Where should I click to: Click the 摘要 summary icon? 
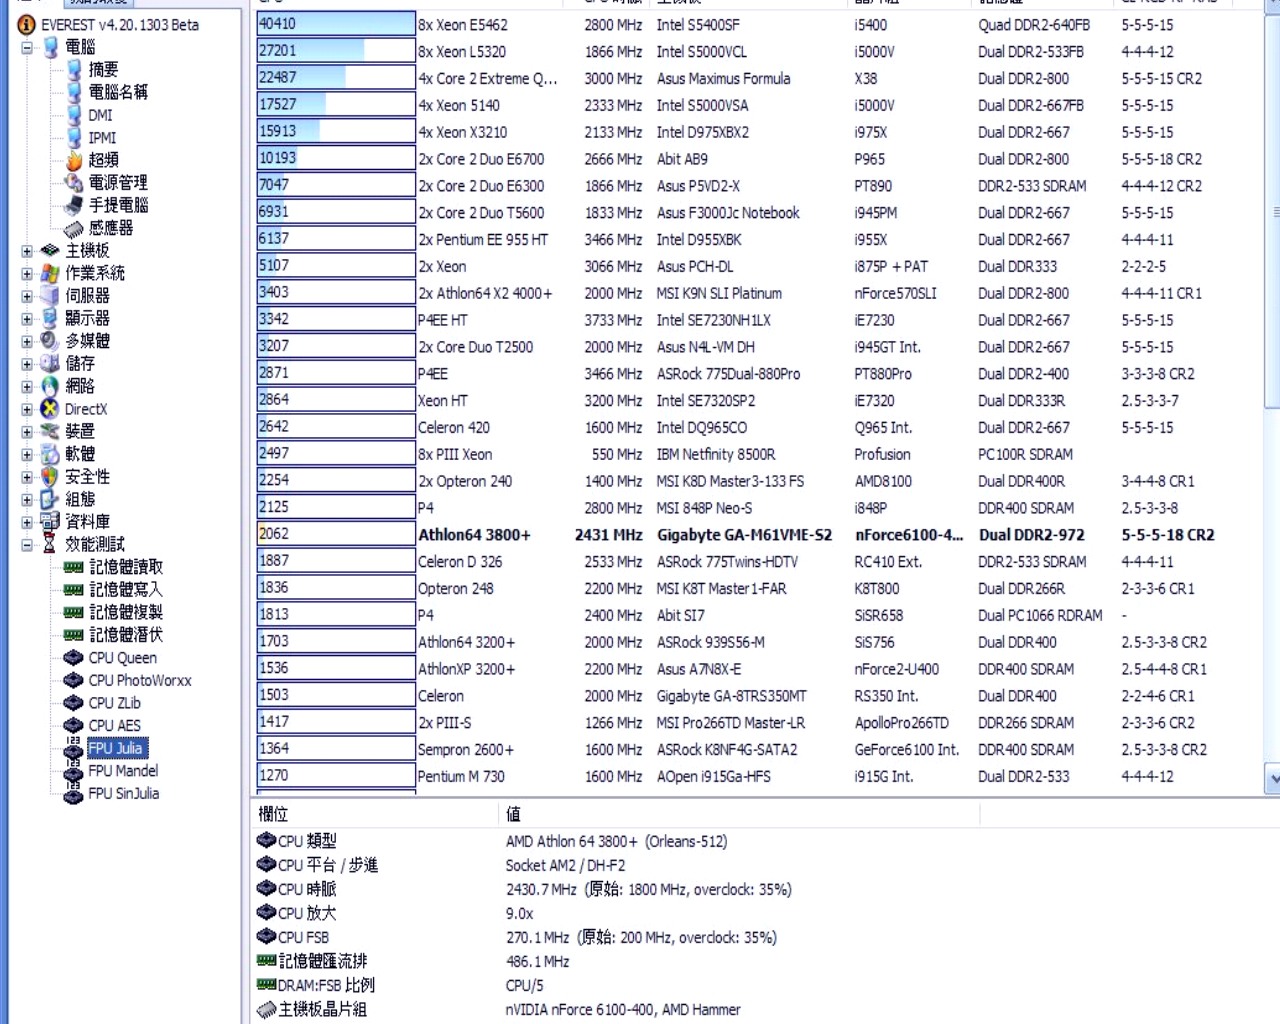[74, 69]
